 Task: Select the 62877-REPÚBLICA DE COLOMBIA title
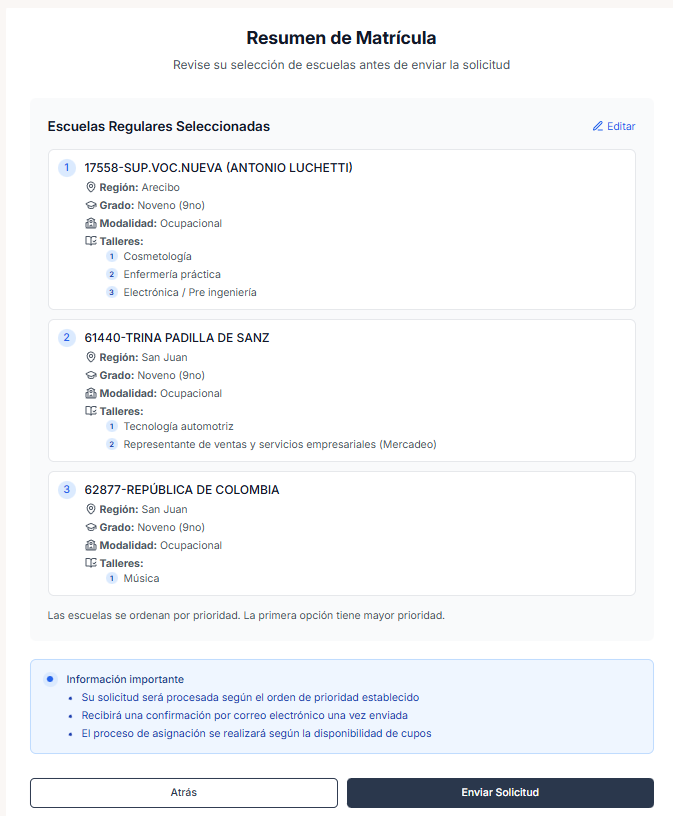(x=182, y=490)
